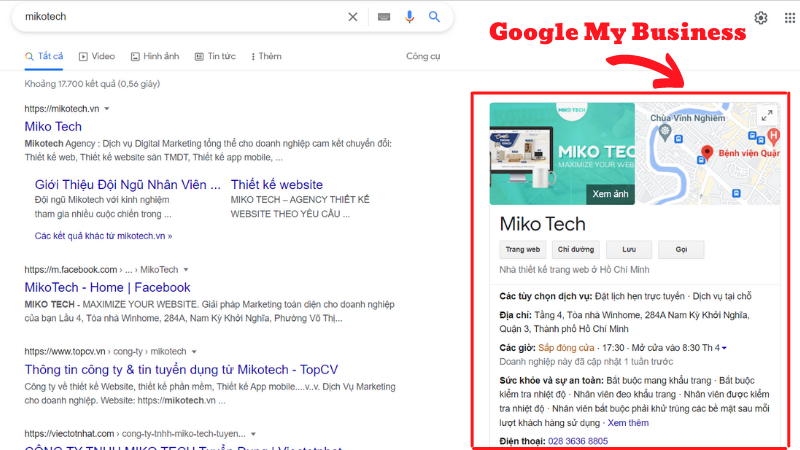
Task: Switch to the Tin tức tab
Action: (x=215, y=56)
